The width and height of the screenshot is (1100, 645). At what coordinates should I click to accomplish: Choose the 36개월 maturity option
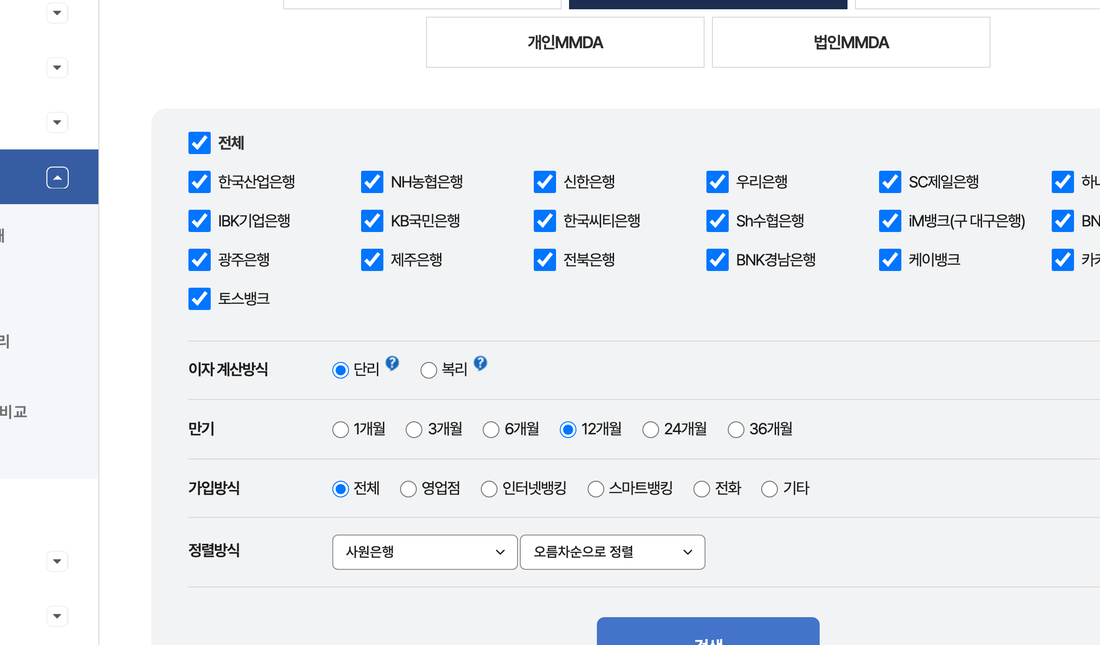click(736, 430)
